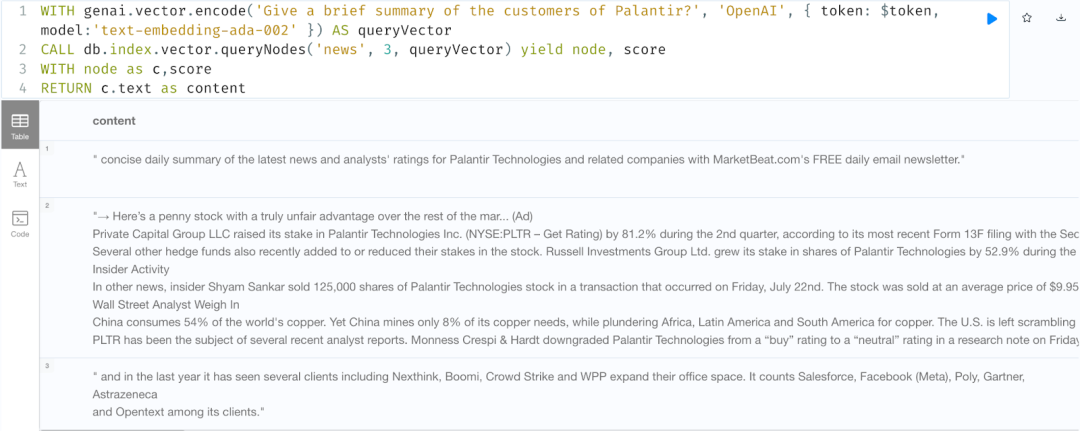Select the first result row about MarketBeat newsletter
Viewport: 1080px width, 431px height.
528,160
